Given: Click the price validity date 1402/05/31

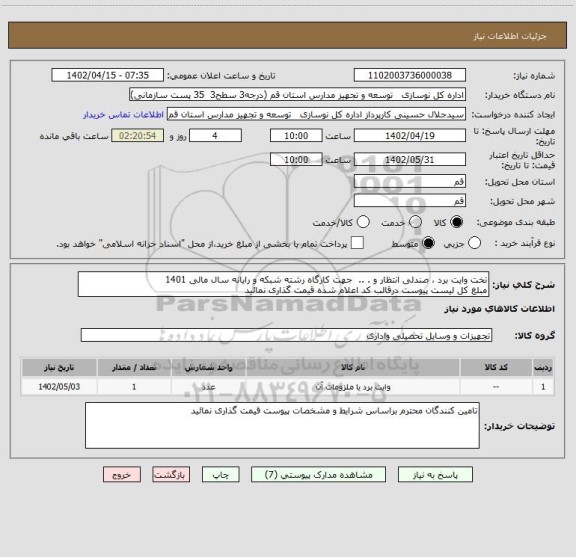Looking at the screenshot, I should coord(410,159).
